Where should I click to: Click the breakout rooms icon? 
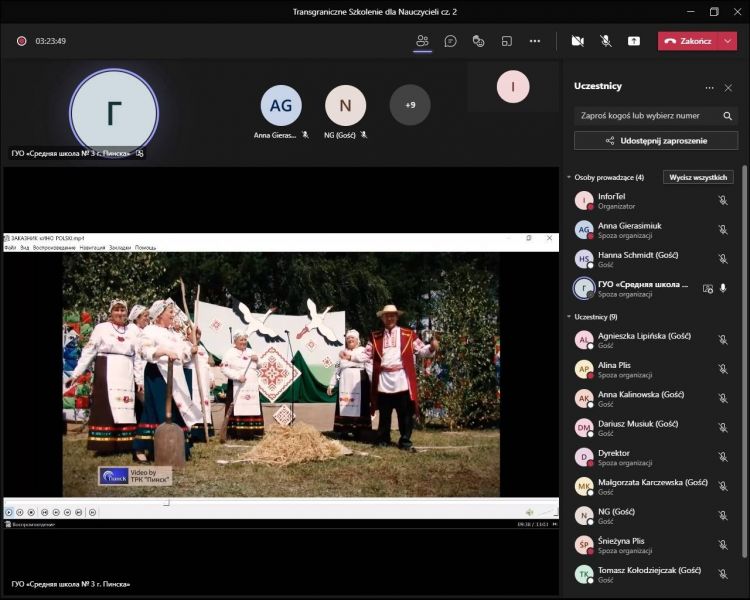tap(507, 41)
